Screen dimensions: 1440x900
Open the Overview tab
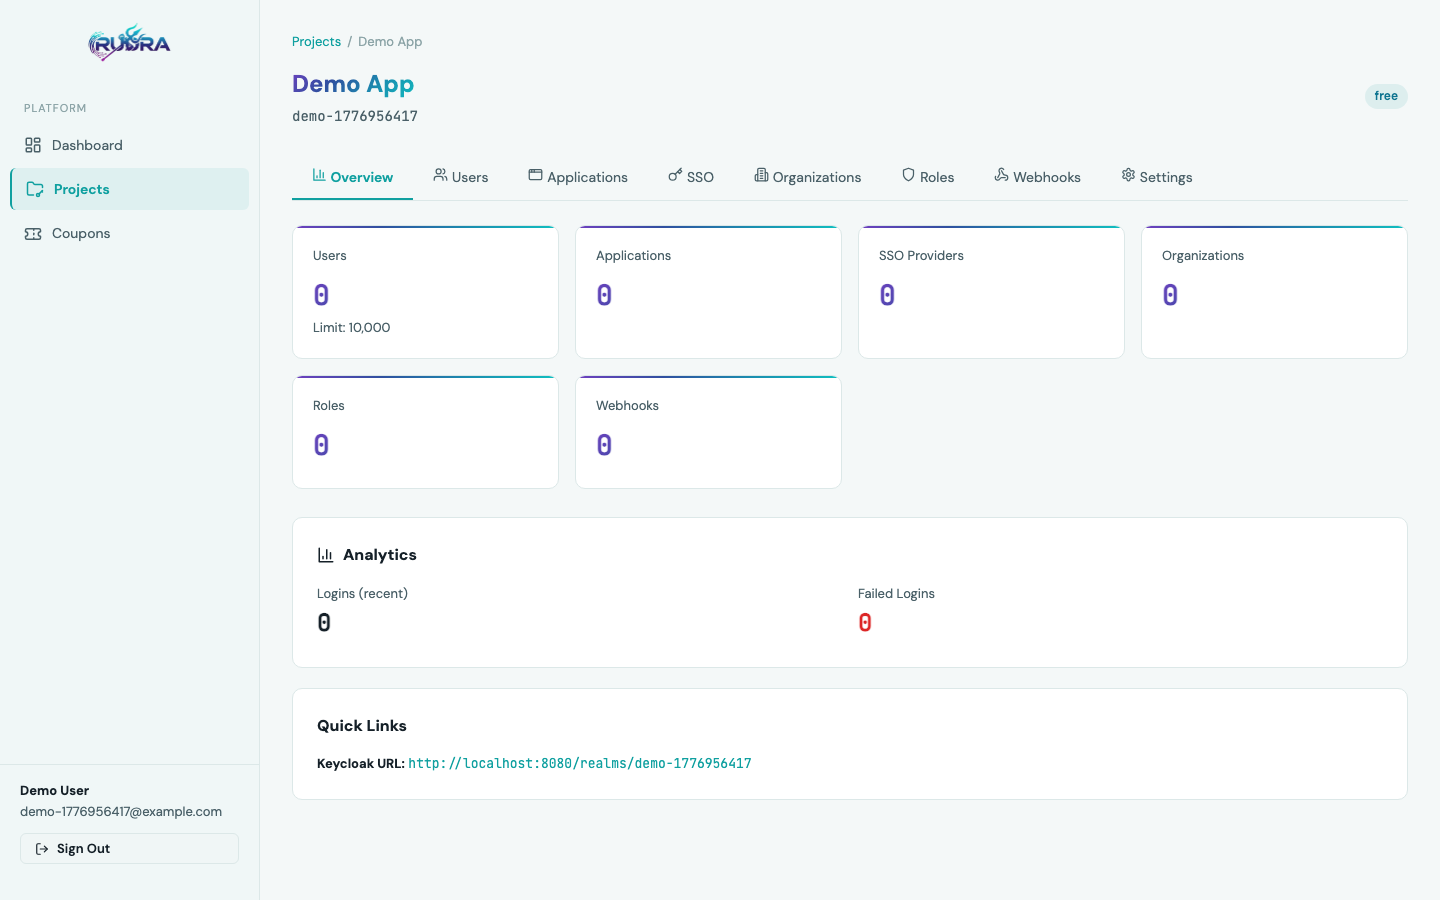coord(352,177)
